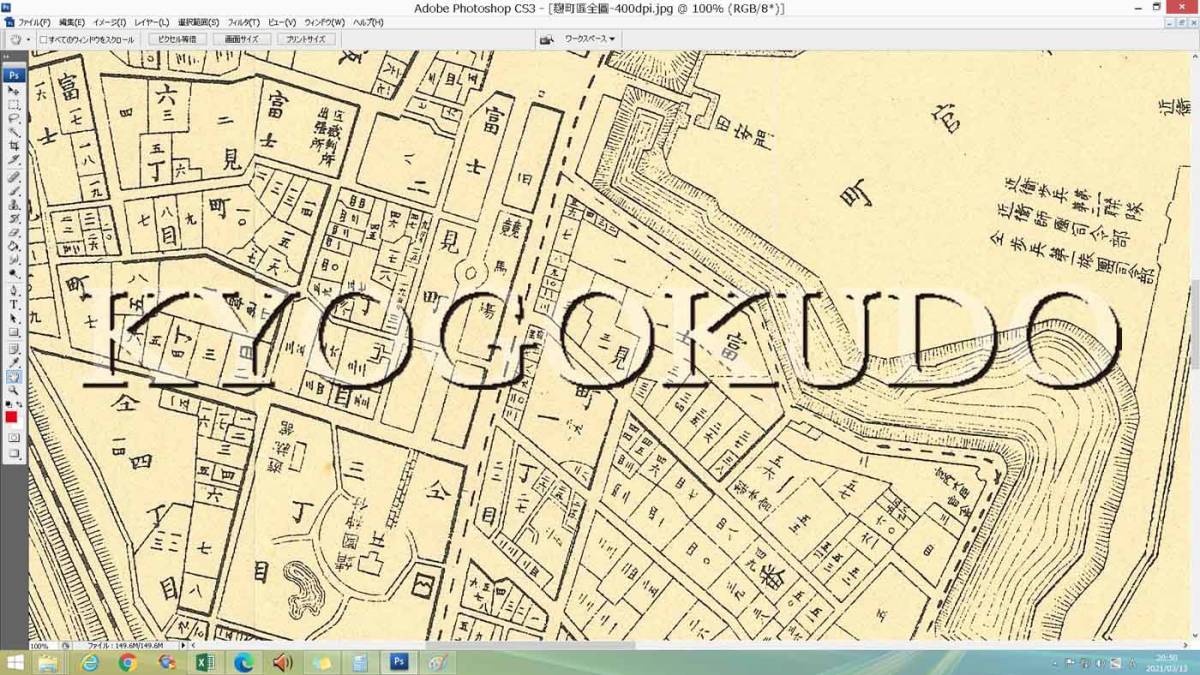
Task: Select the History Brush tool
Action: [14, 216]
